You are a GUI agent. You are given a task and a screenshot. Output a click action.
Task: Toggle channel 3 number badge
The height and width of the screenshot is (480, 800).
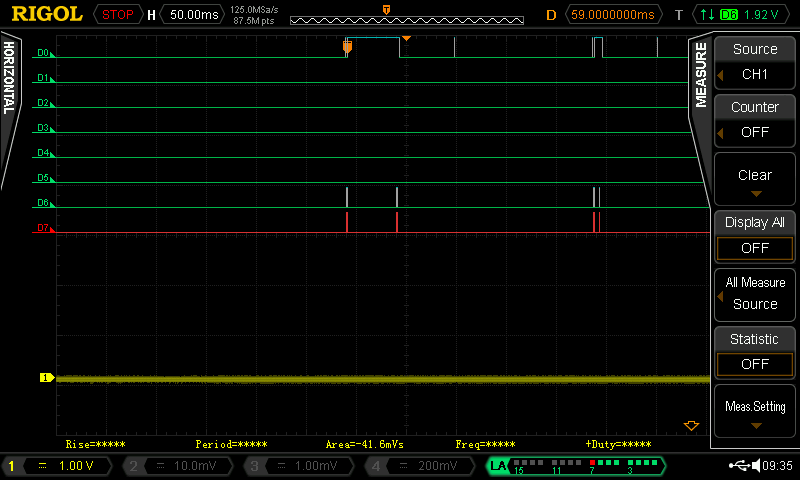click(254, 466)
